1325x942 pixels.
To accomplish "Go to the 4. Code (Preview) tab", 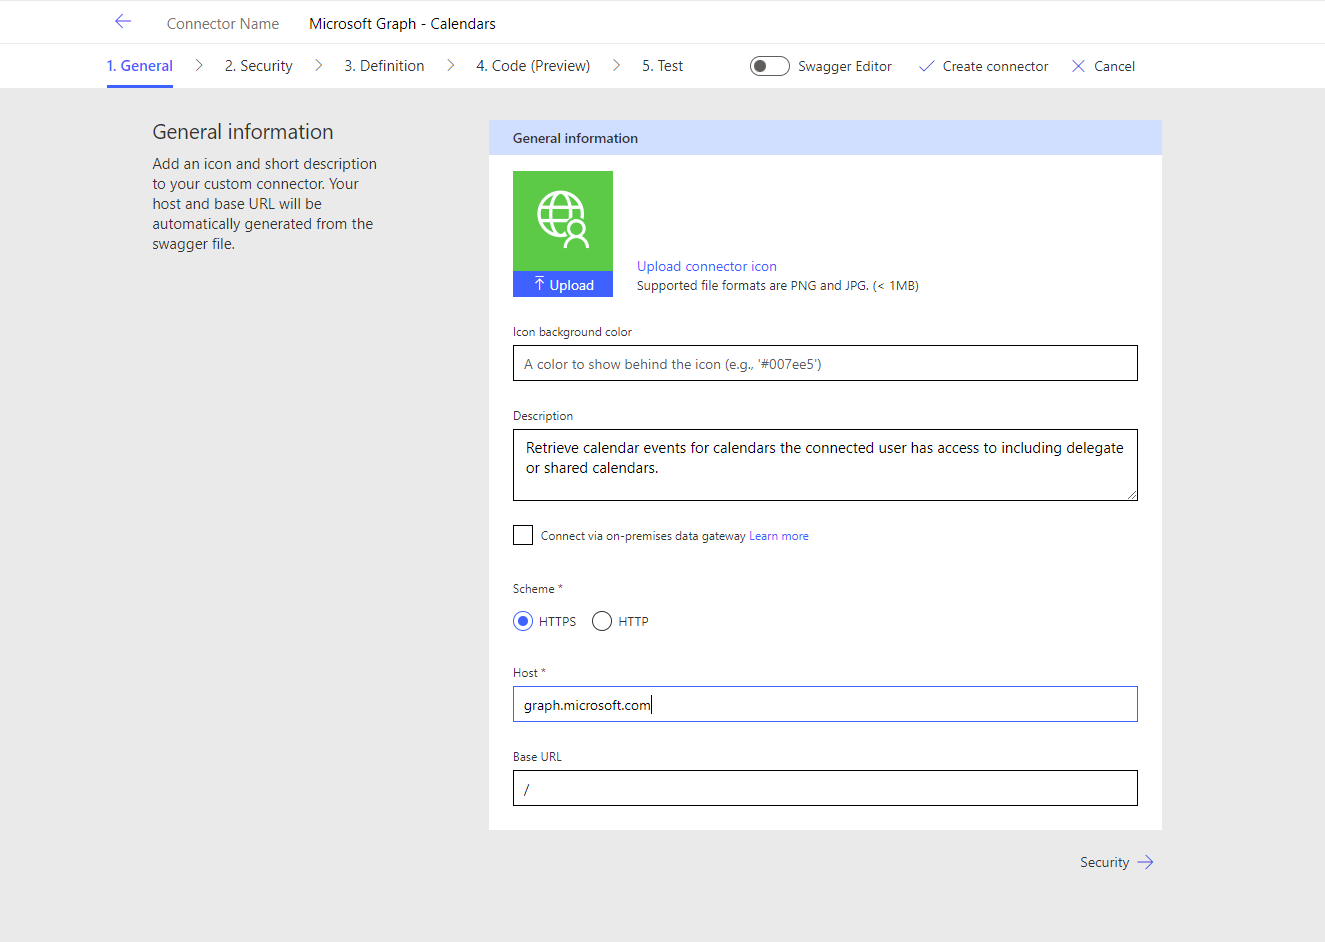I will pos(532,66).
